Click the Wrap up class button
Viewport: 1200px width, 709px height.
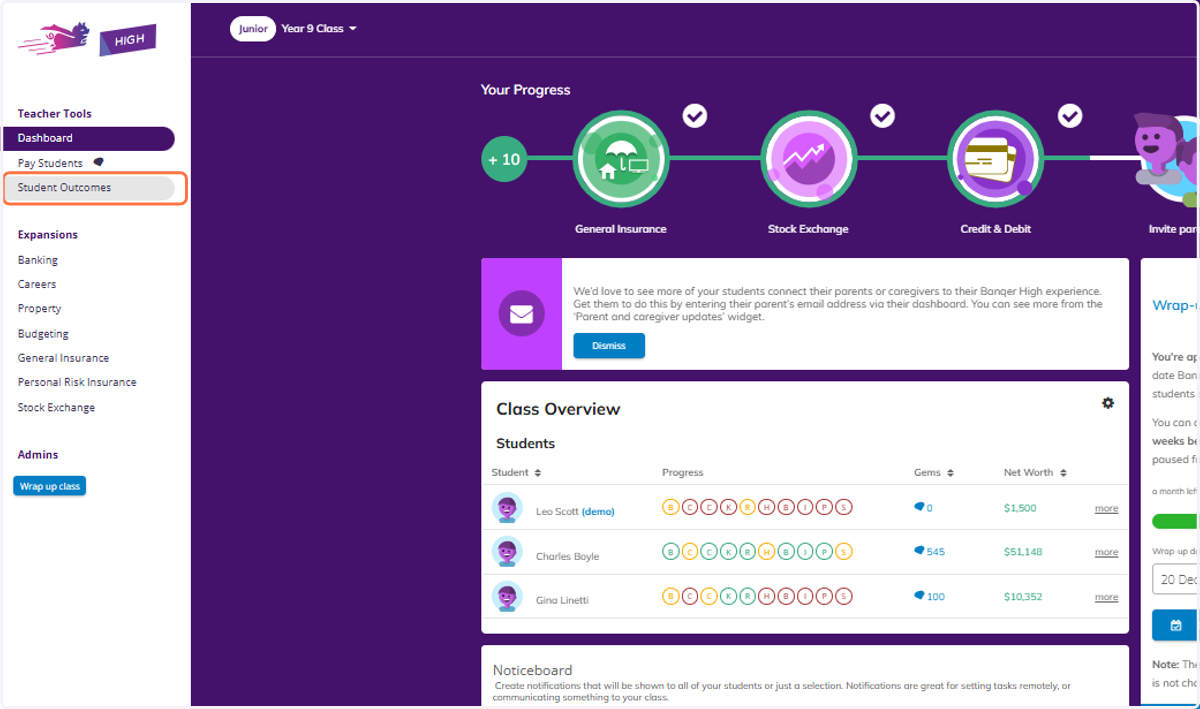[50, 486]
